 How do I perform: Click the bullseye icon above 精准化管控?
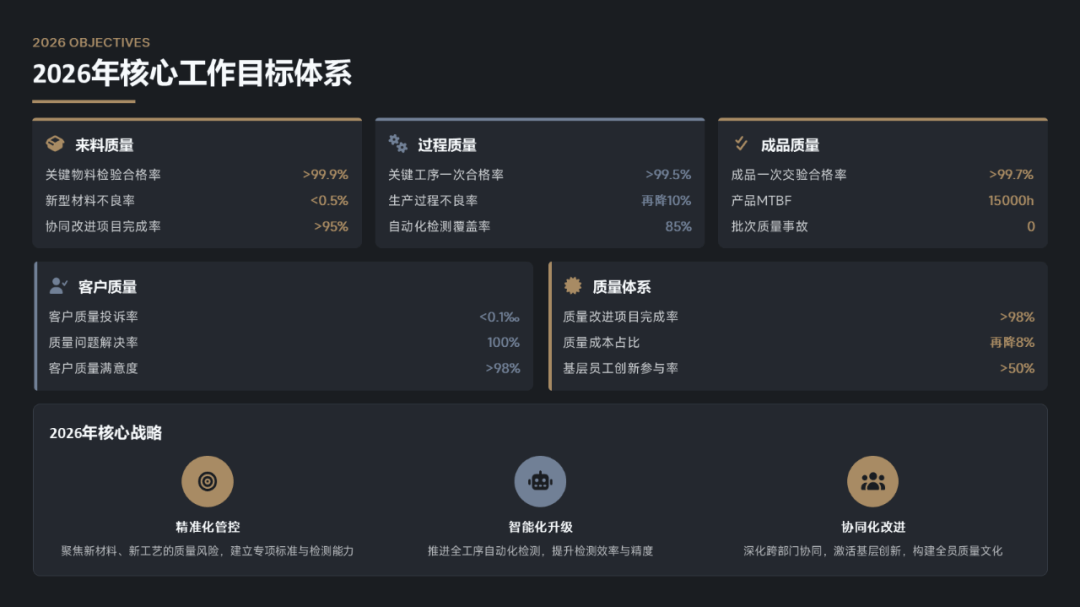pos(207,482)
